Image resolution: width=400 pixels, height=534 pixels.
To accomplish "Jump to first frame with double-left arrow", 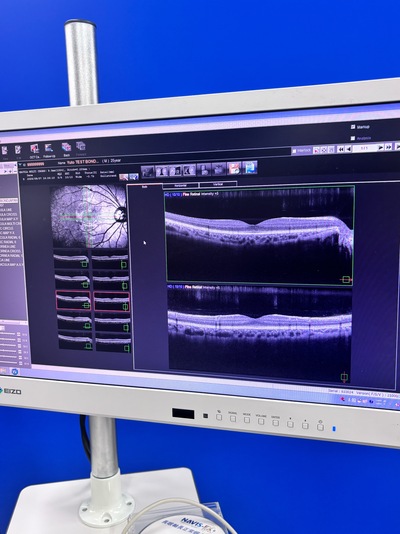I will coord(340,149).
